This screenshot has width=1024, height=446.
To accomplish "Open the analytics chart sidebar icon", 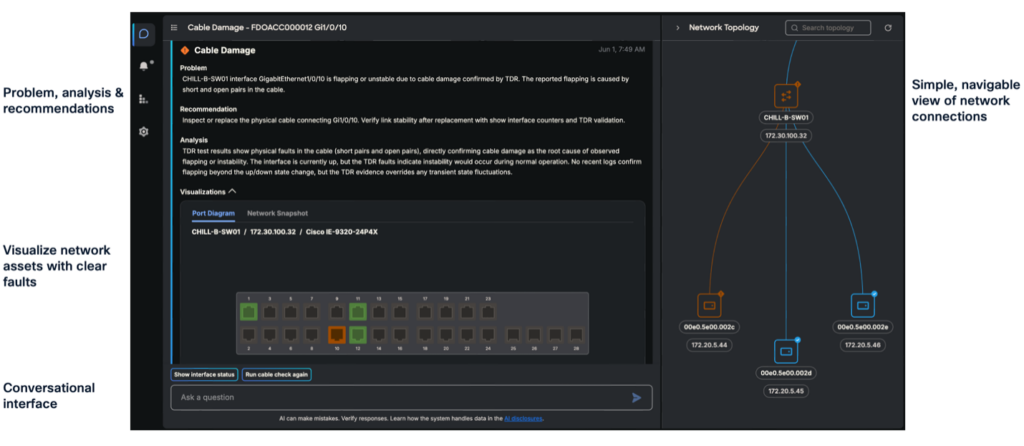I will [x=144, y=99].
